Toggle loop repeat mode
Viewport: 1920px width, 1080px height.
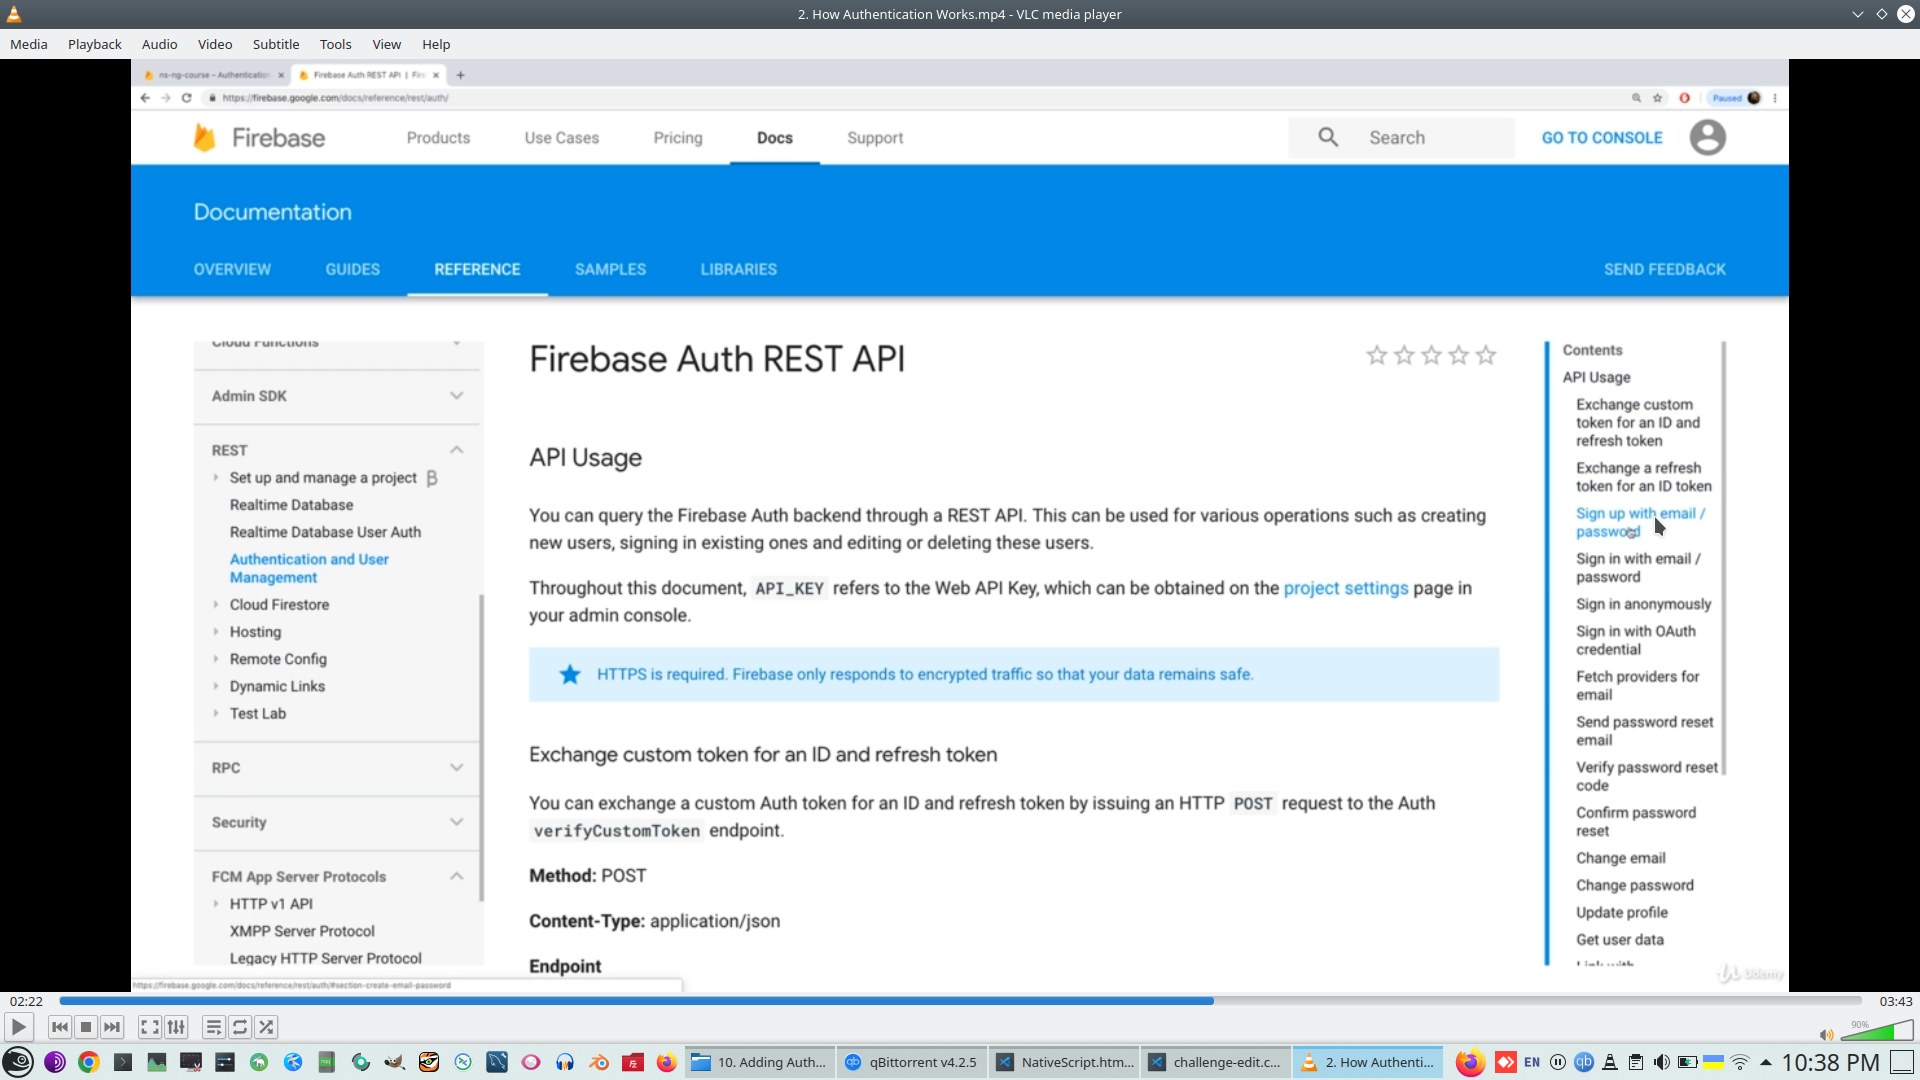(x=240, y=1027)
